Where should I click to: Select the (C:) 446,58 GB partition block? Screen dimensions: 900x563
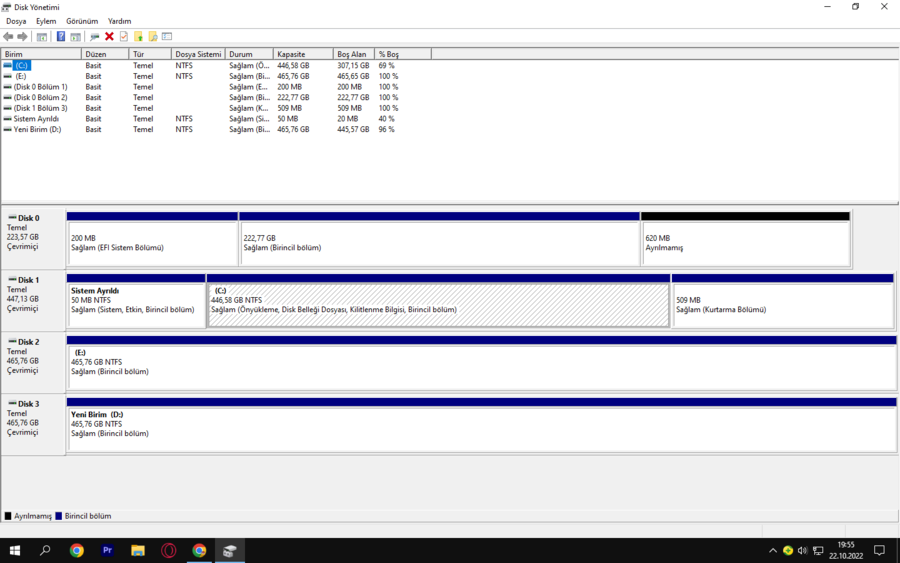pyautogui.click(x=439, y=301)
